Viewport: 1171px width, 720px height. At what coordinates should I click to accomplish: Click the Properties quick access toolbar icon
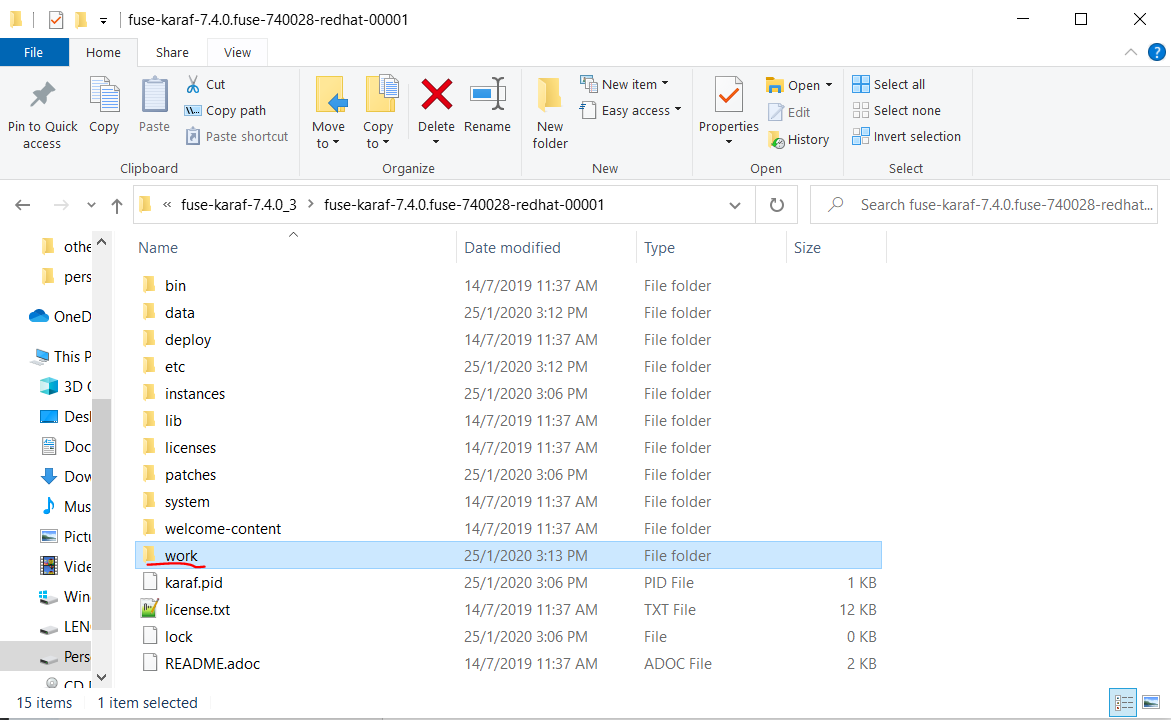[56, 19]
